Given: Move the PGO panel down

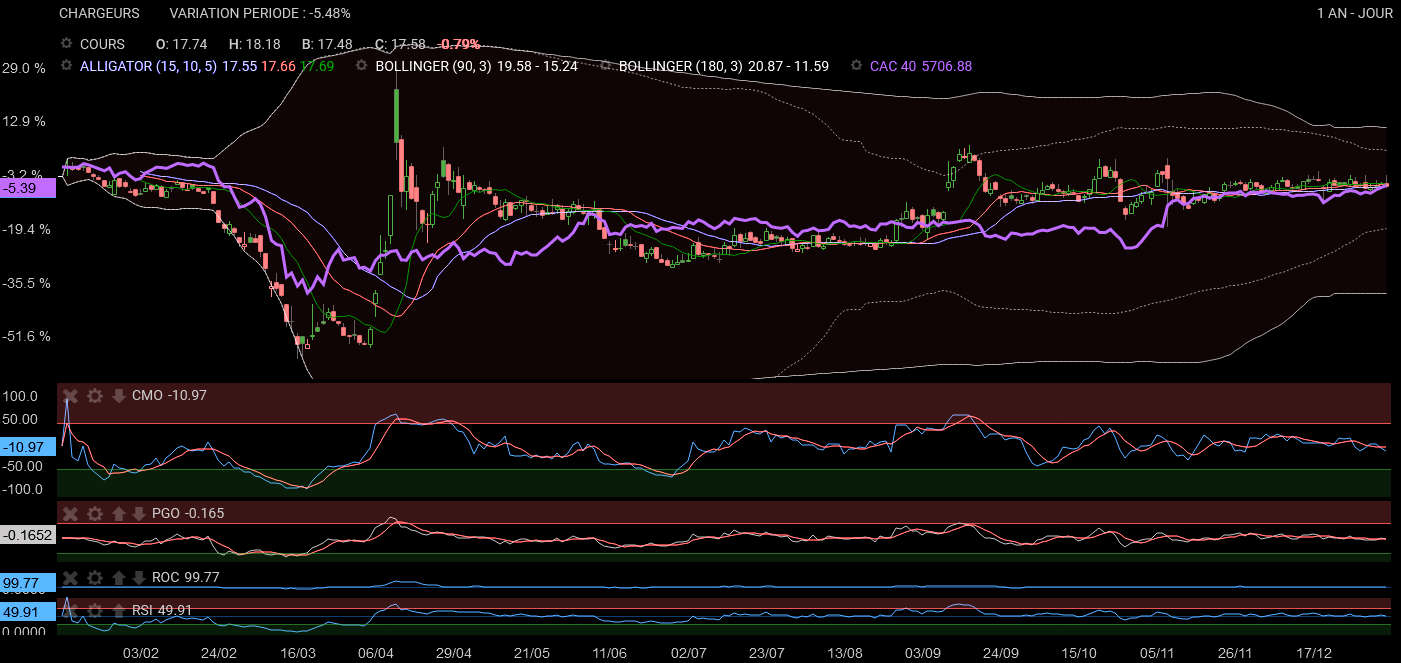Looking at the screenshot, I should 139,514.
